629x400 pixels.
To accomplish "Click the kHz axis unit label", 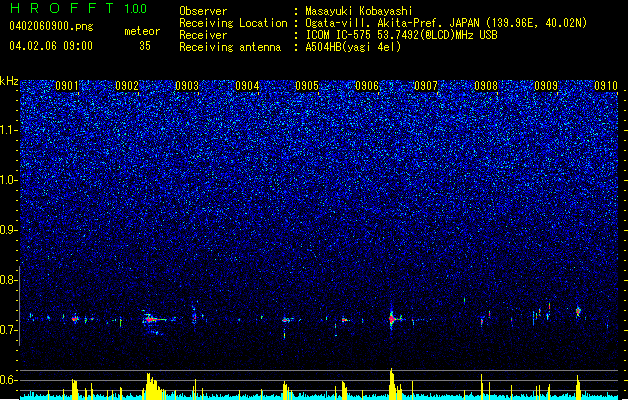I will (x=9, y=81).
